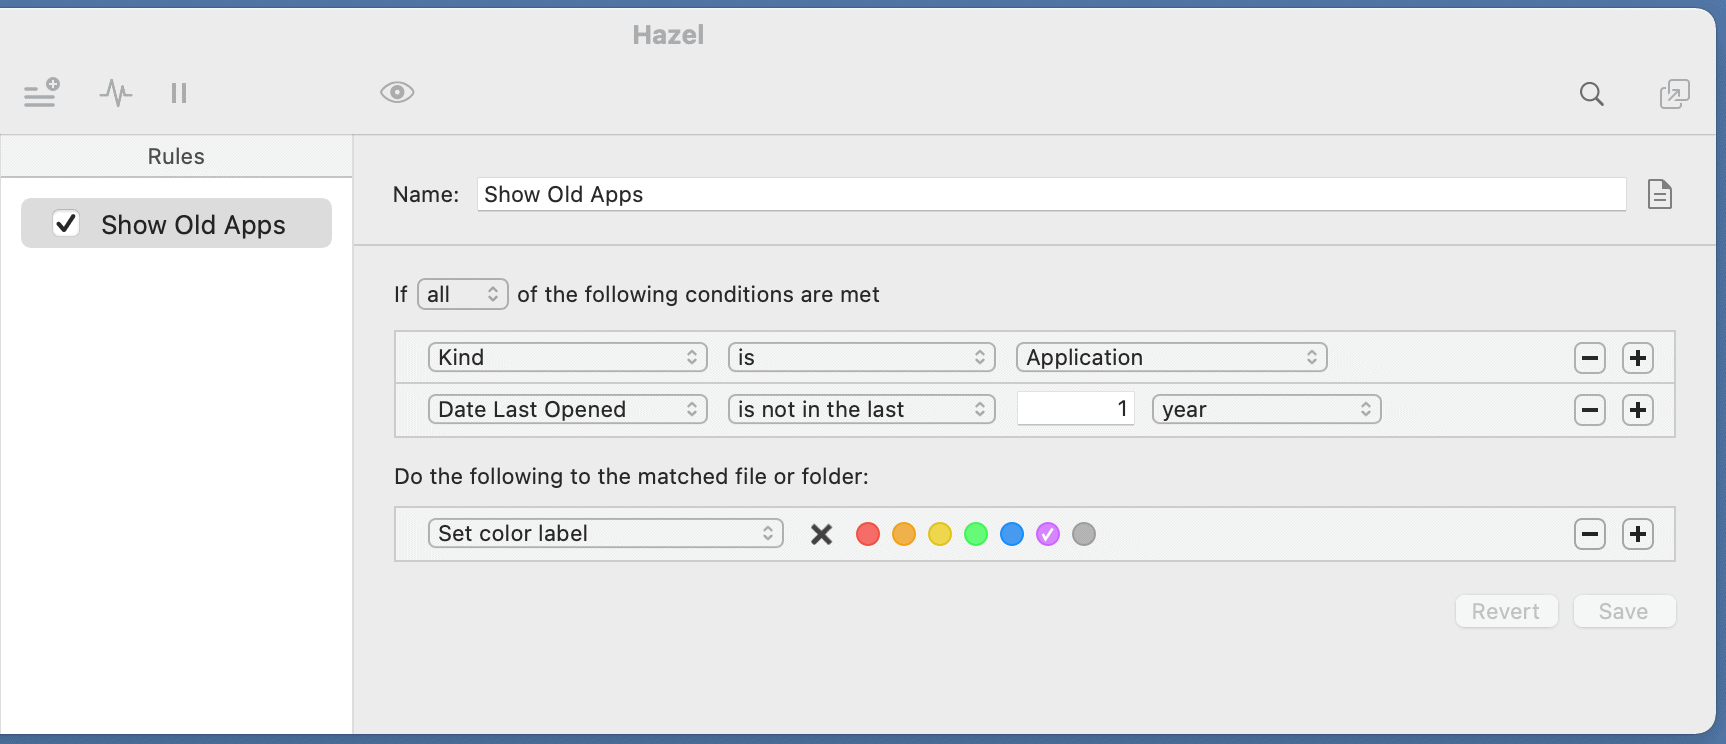Choose the blue color label
This screenshot has height=744, width=1726.
(1012, 534)
